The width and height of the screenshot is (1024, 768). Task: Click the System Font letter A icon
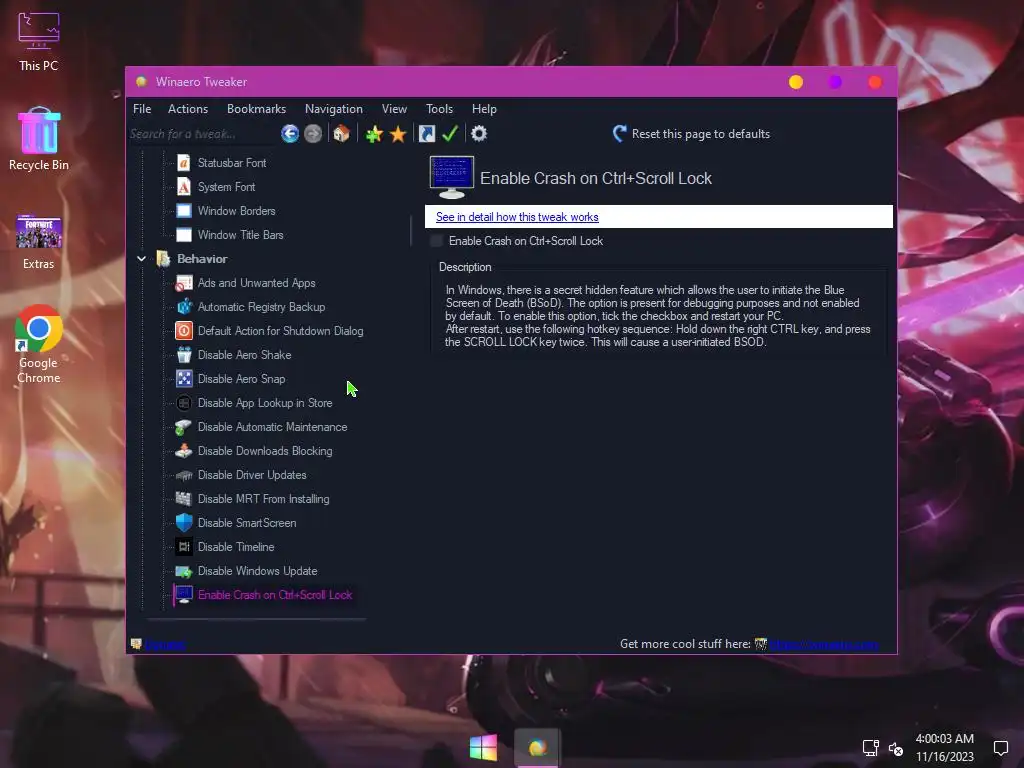coord(184,187)
